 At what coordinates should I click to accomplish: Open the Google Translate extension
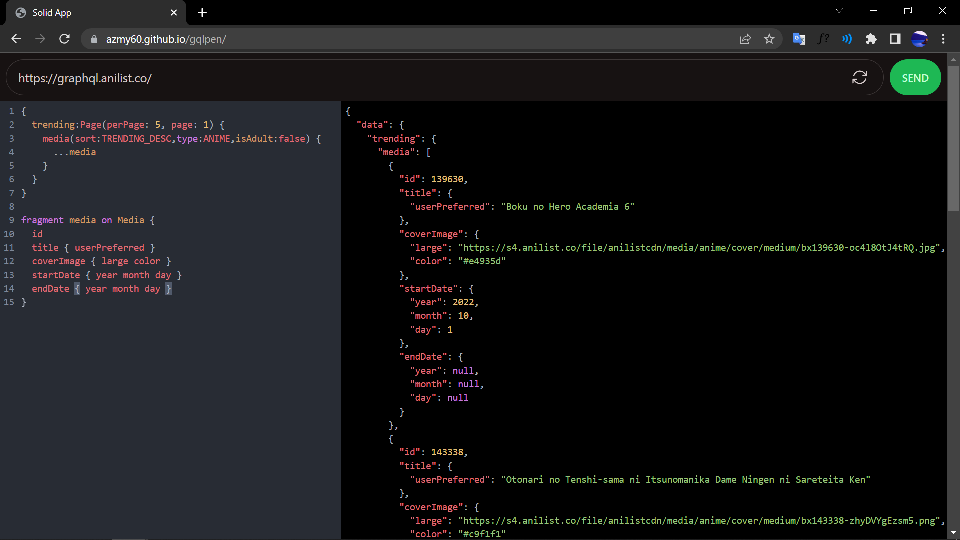(799, 39)
